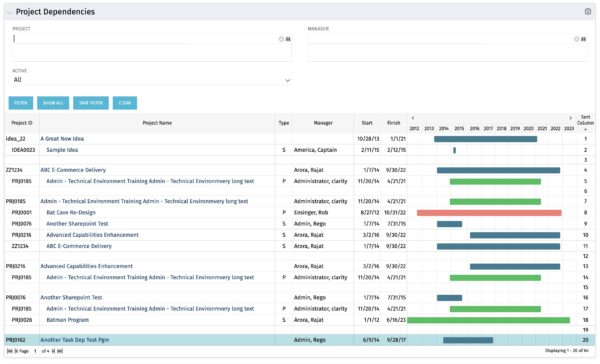The image size is (600, 364).
Task: Click the green Gantt bar for Batman Program
Action: click(x=489, y=320)
